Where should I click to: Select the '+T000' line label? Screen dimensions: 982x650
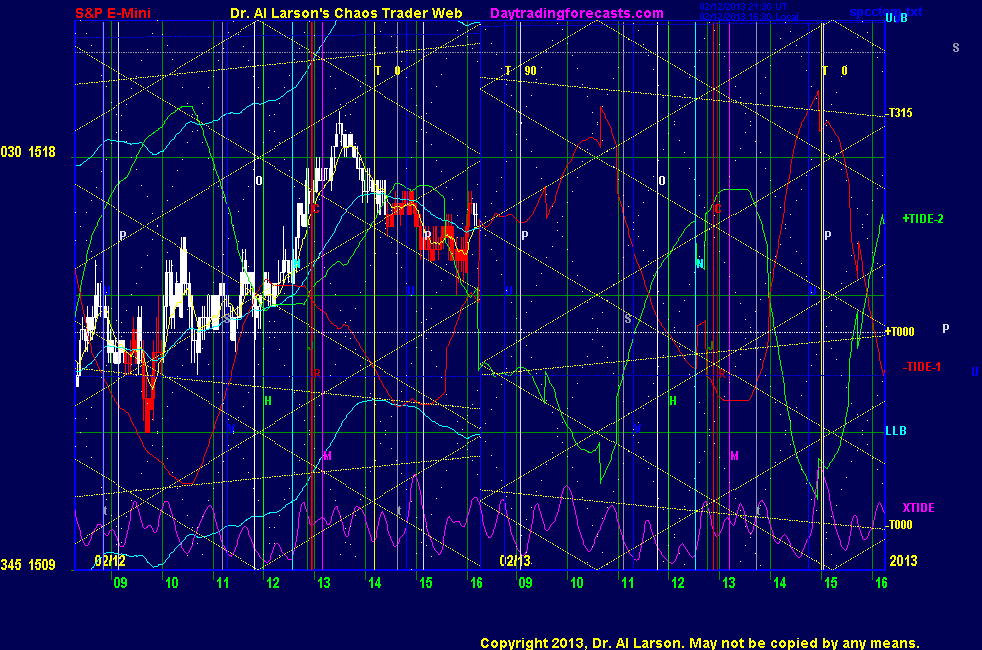tap(901, 331)
